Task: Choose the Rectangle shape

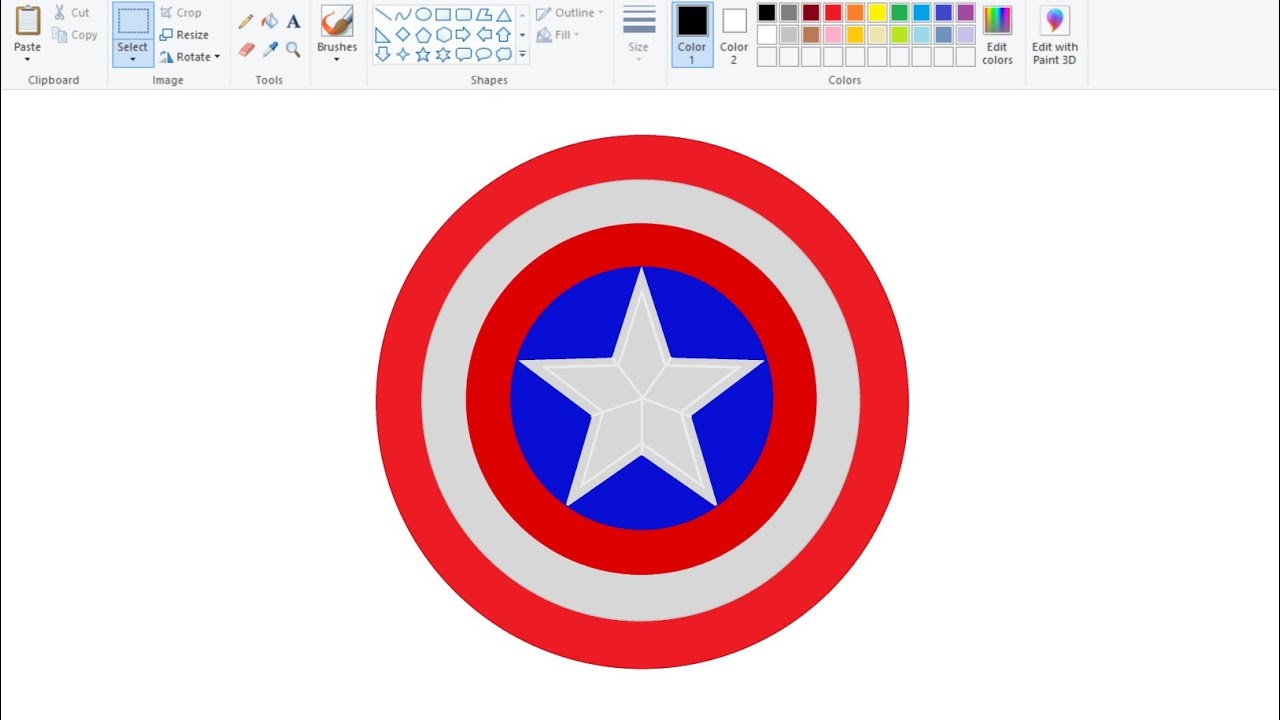Action: pos(443,14)
